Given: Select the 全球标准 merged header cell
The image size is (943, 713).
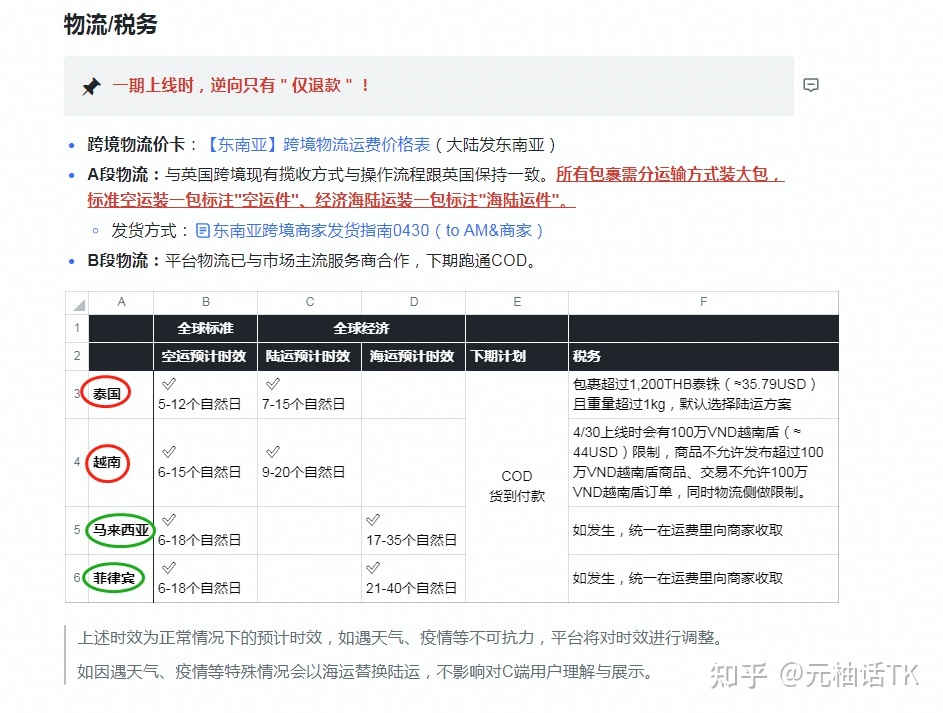Looking at the screenshot, I should pos(205,328).
